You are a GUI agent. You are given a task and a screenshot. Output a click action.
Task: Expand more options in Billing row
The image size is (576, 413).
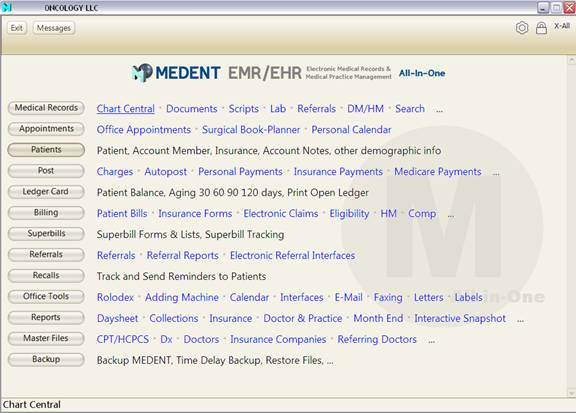tap(451, 215)
